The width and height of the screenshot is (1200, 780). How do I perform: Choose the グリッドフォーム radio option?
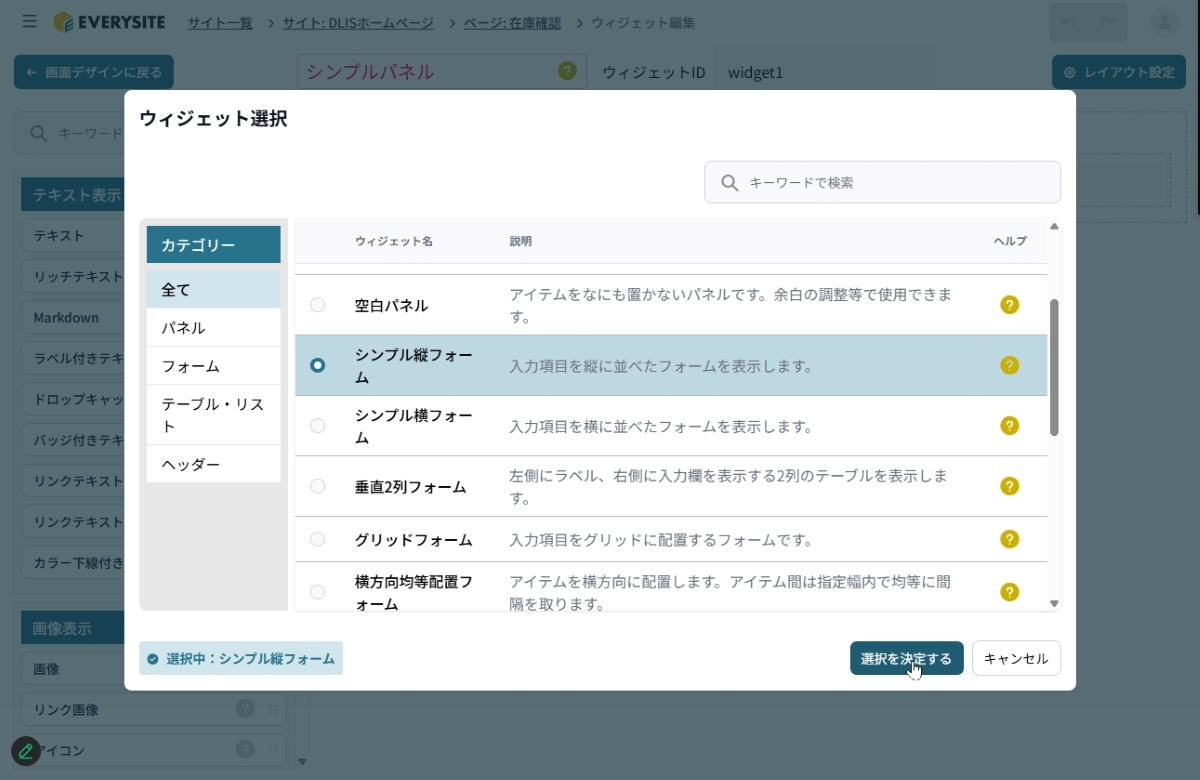pyautogui.click(x=318, y=540)
